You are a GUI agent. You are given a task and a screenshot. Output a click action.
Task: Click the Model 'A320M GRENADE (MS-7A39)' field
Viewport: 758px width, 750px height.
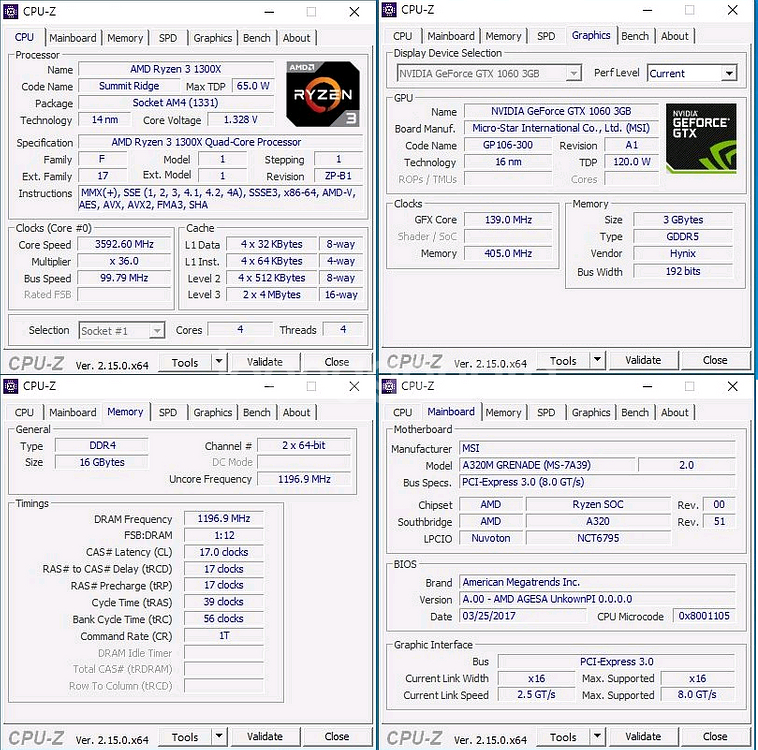547,465
